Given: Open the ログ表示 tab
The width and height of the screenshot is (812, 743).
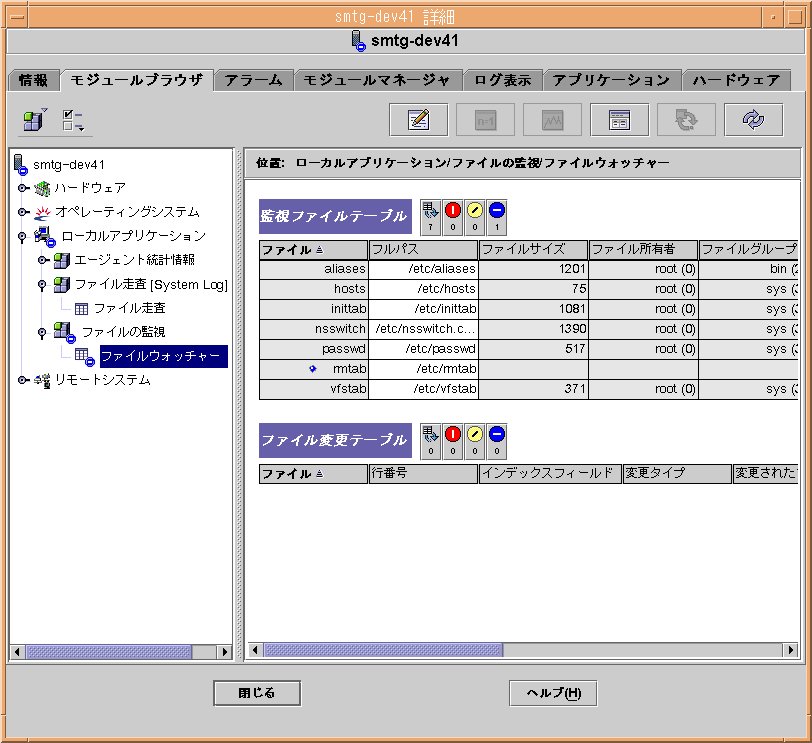Looking at the screenshot, I should pyautogui.click(x=503, y=79).
